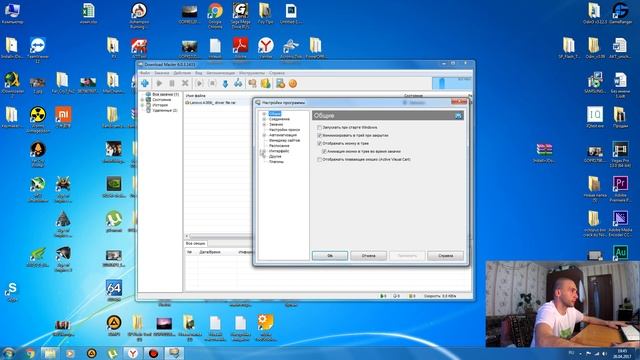Select Настройки прокси in settings tree
Image resolution: width=640 pixels, height=360 pixels.
click(x=284, y=130)
